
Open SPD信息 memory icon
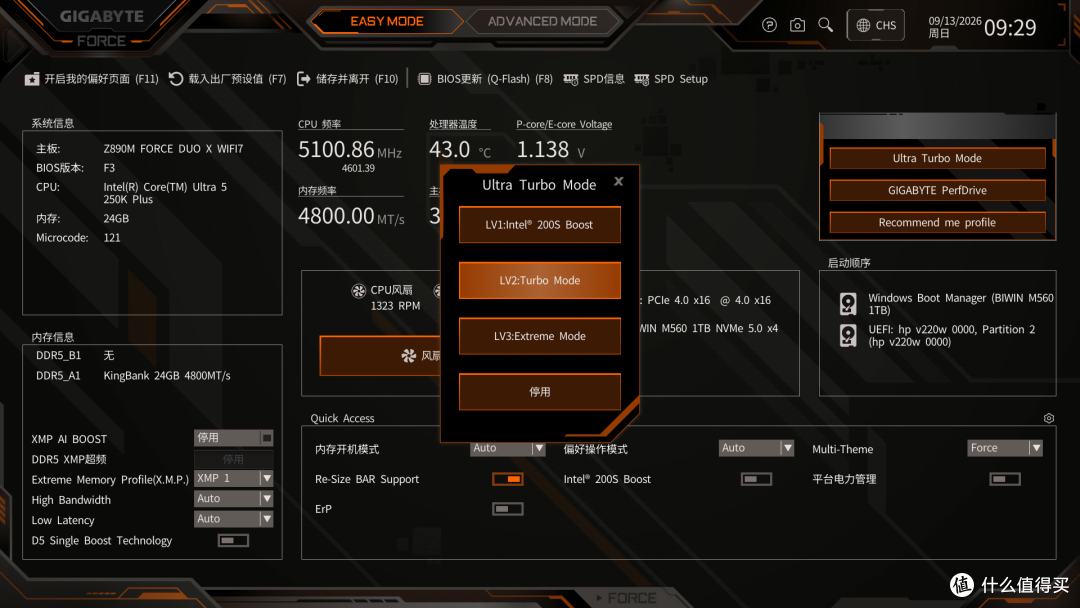coord(570,79)
